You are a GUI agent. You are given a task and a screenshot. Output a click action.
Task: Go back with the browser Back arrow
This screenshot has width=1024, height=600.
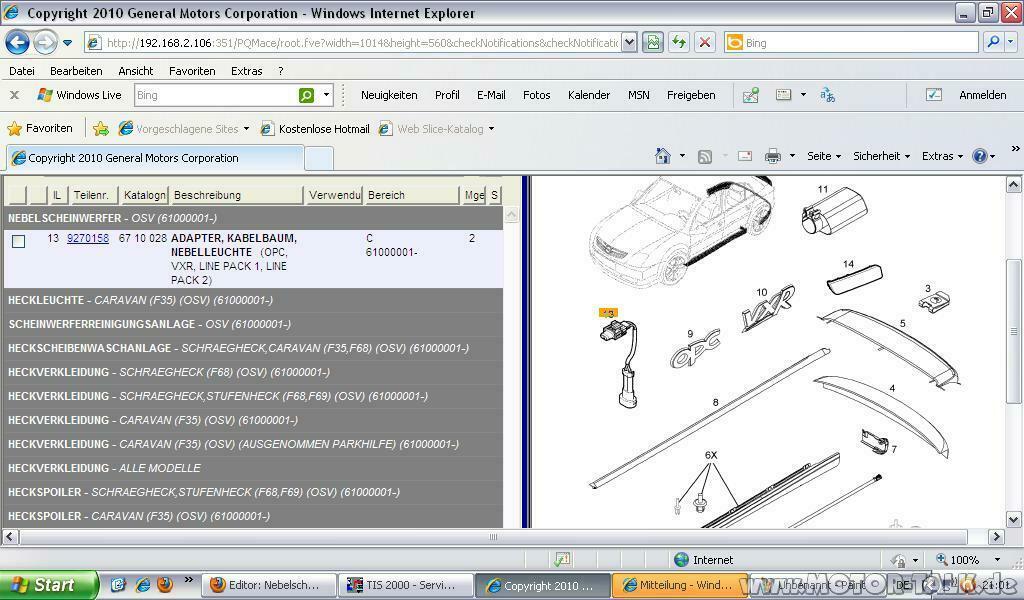[x=18, y=43]
